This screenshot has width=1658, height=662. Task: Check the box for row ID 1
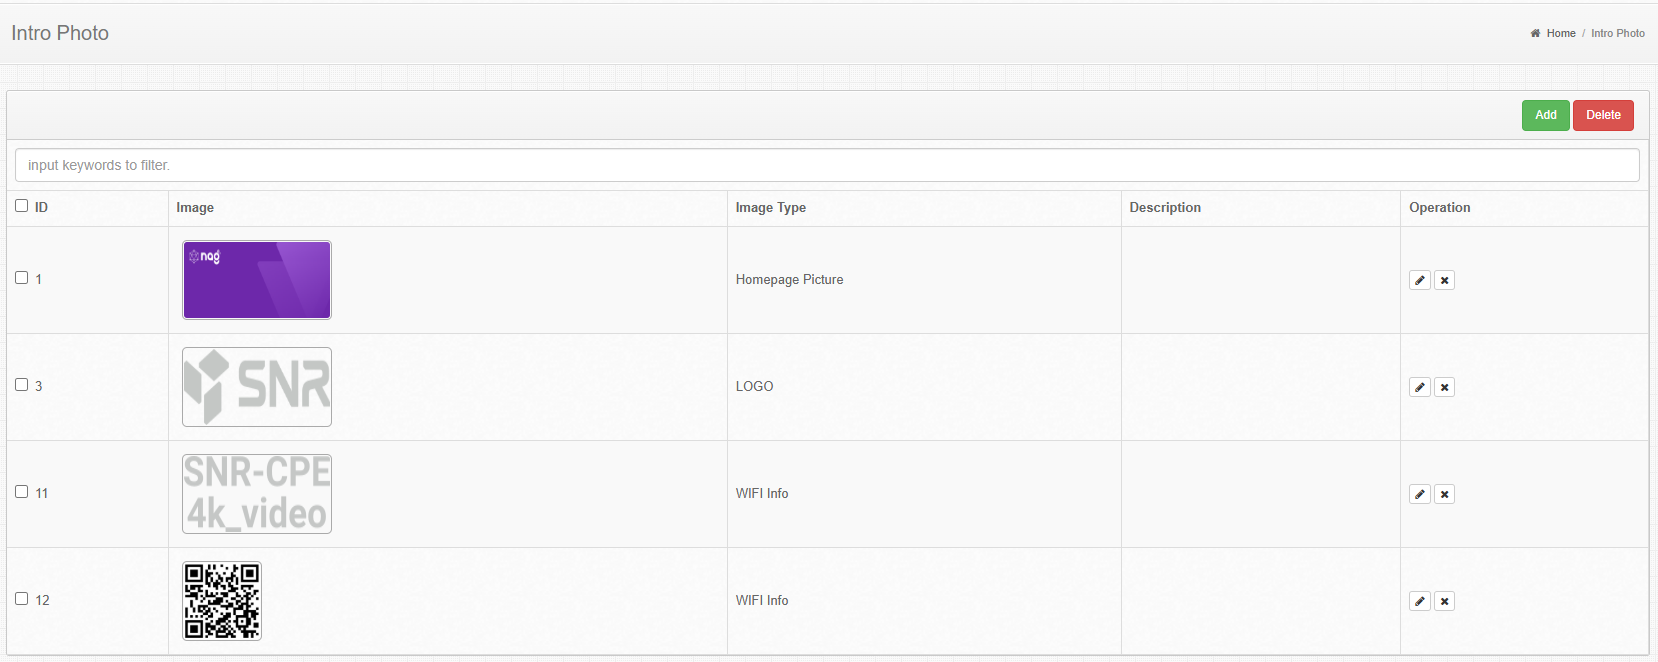(22, 278)
